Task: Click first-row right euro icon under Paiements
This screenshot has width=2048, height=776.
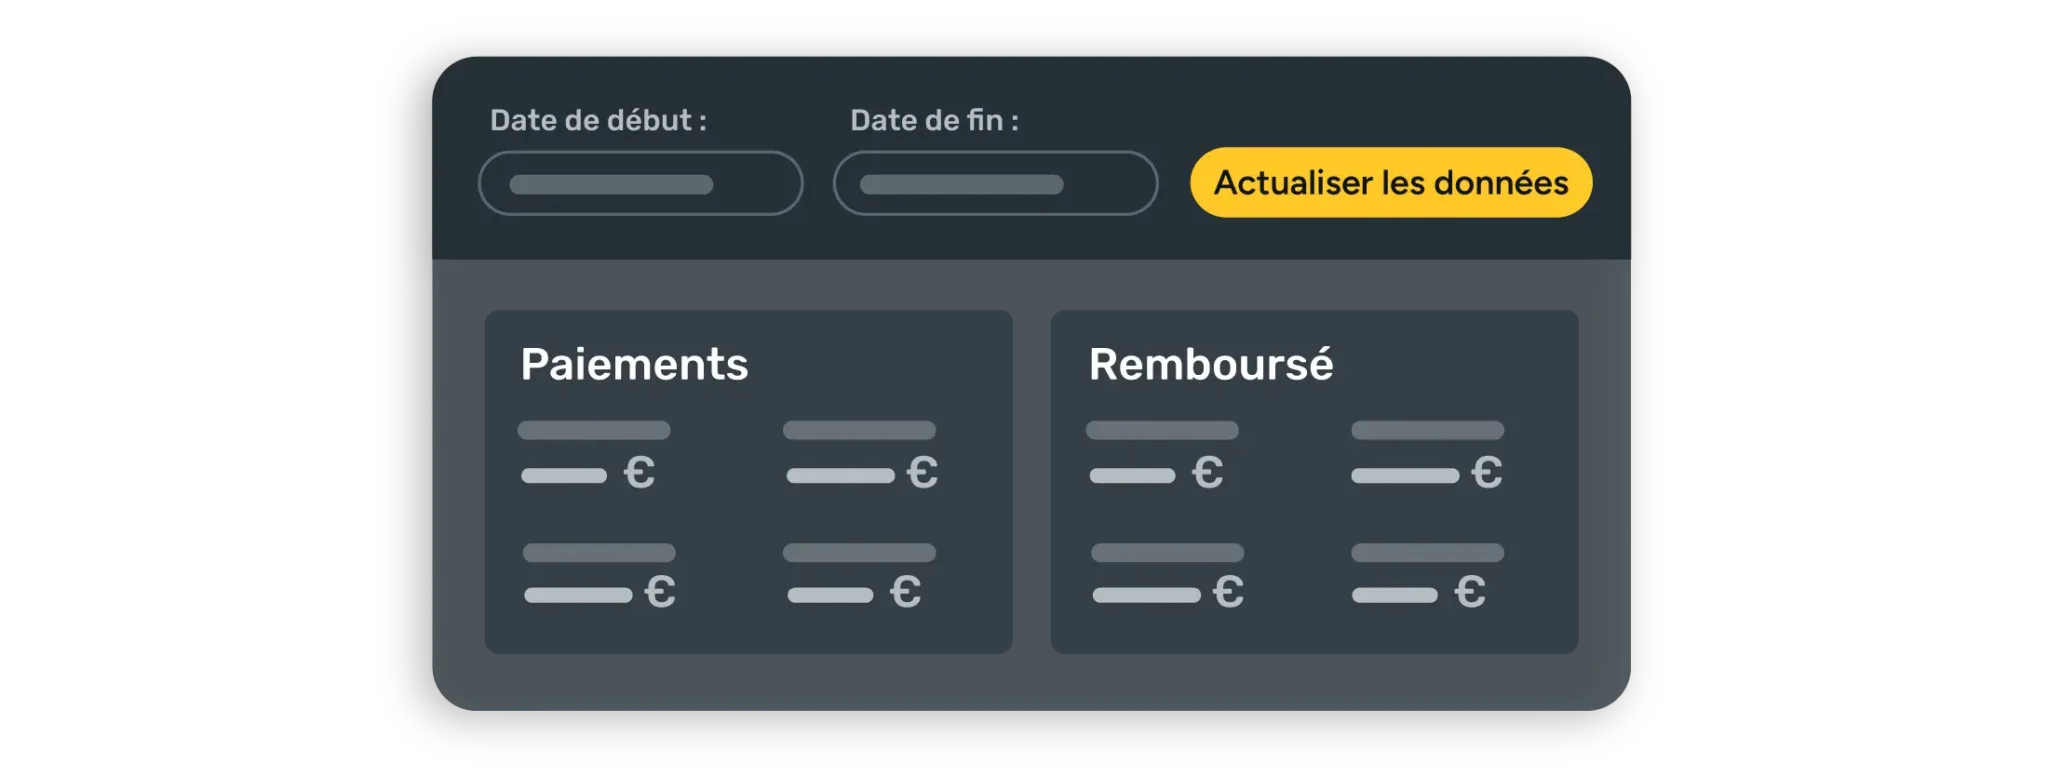Action: [x=922, y=472]
